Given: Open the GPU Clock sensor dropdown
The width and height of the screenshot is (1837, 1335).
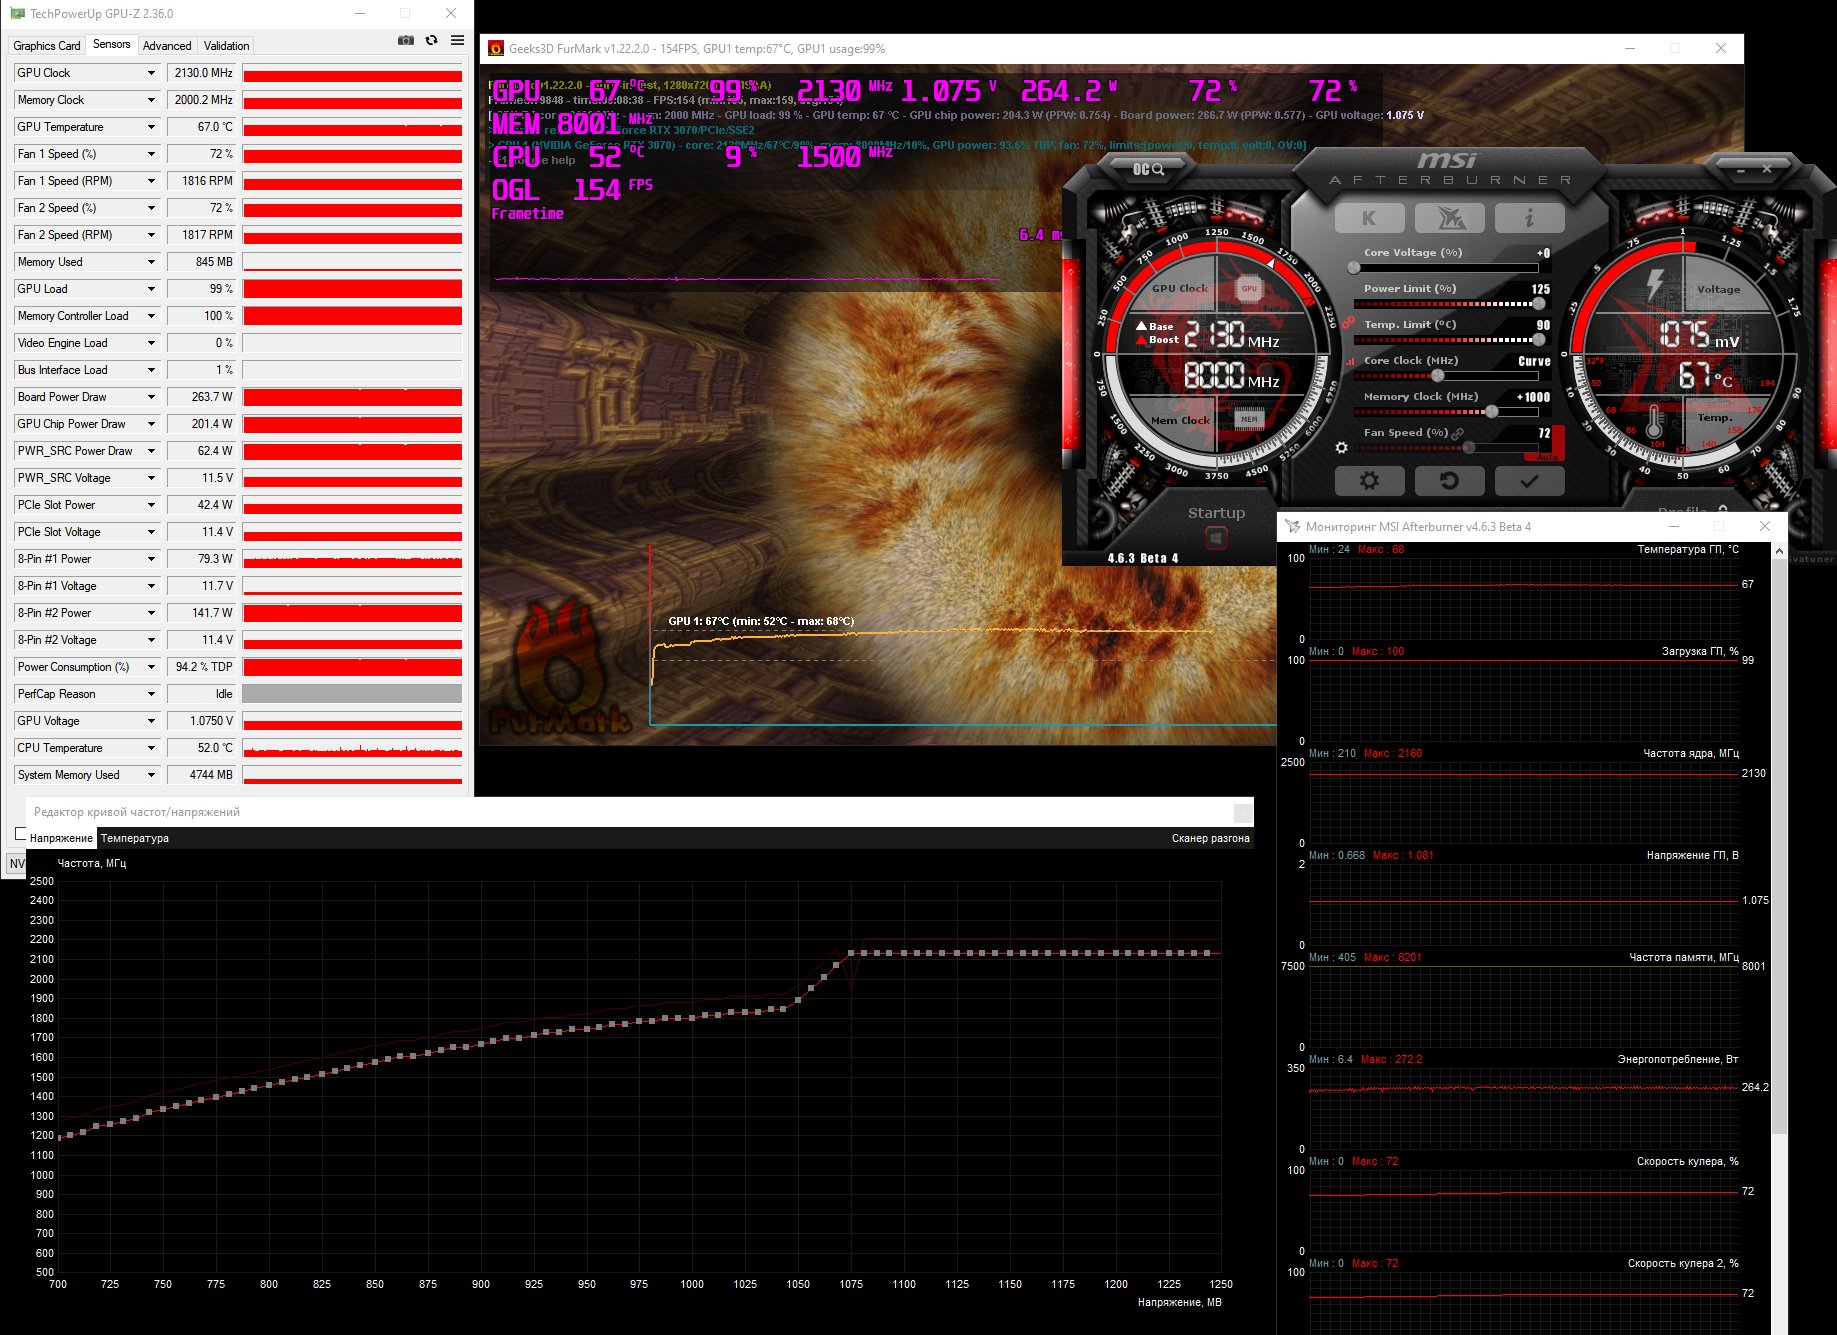Looking at the screenshot, I should [152, 73].
